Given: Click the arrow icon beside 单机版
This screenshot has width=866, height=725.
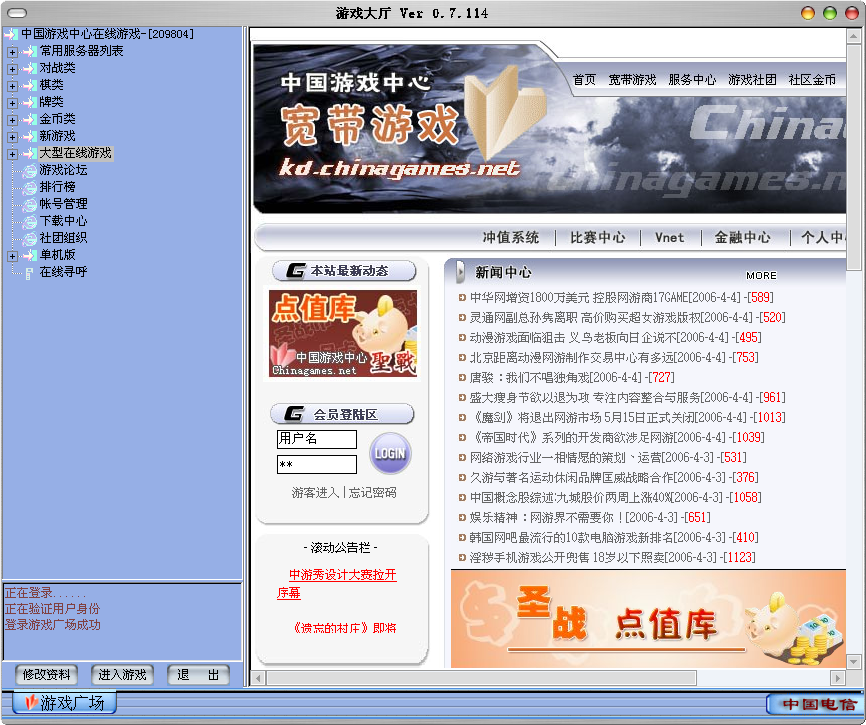Looking at the screenshot, I should (x=29, y=256).
